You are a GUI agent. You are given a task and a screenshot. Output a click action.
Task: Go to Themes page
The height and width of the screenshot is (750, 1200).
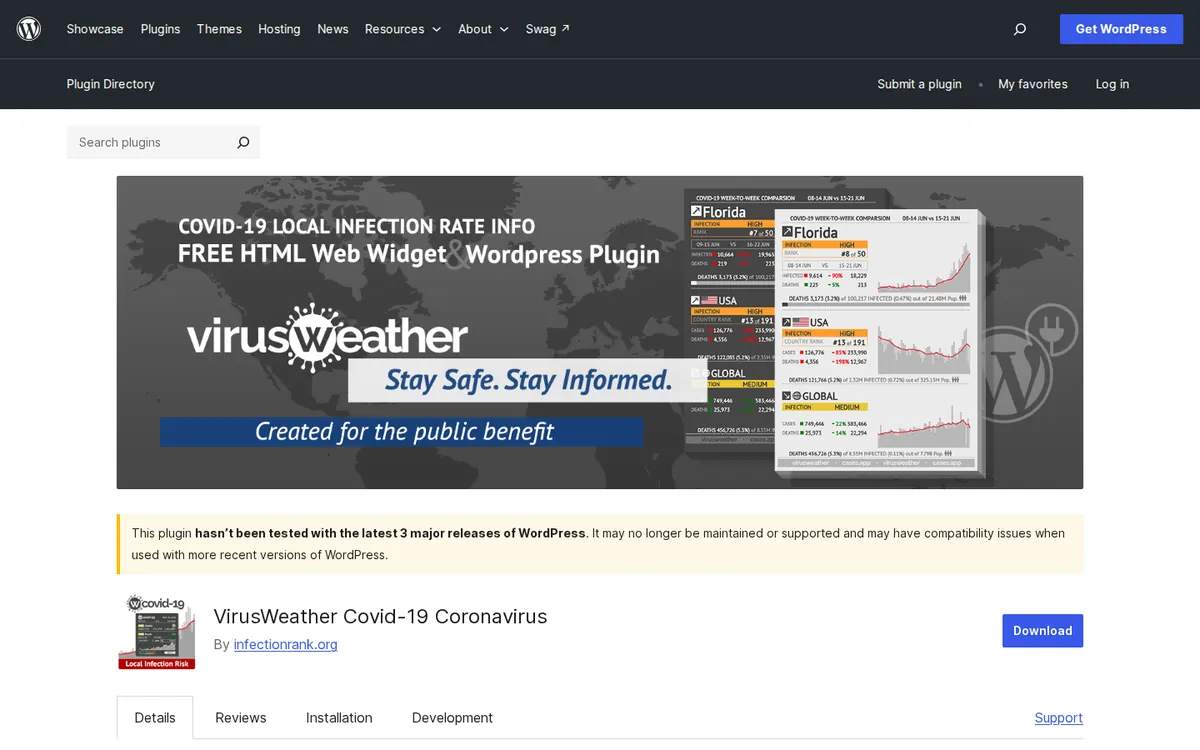219,29
